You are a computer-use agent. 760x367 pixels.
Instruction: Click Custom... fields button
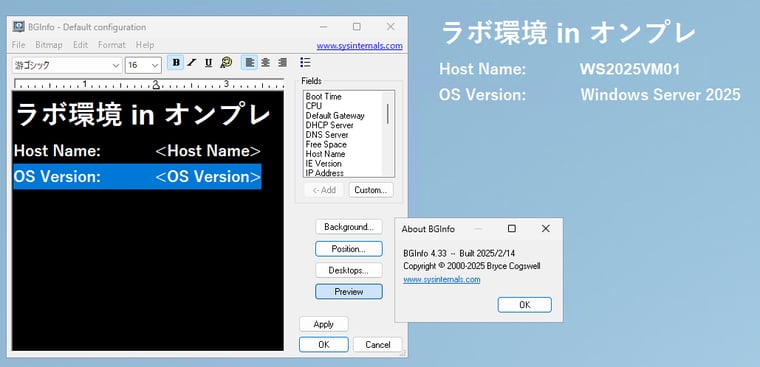coord(371,190)
